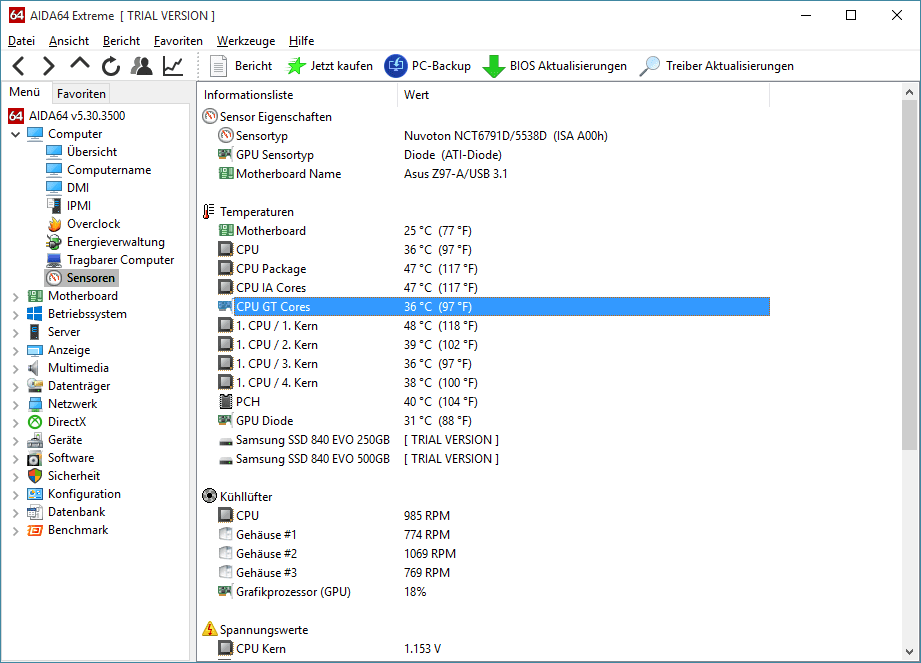The image size is (921, 663).
Task: Click the Kühllüfter fan icon
Action: pos(209,496)
